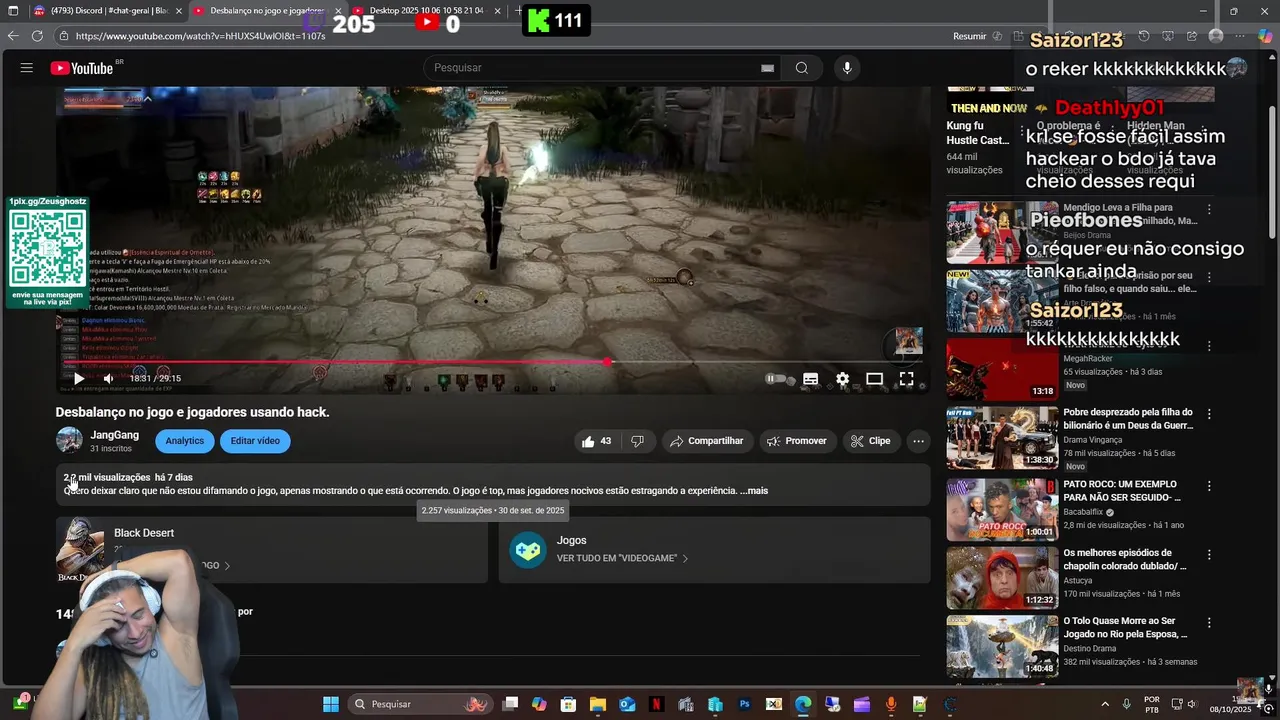Open the Windows Start menu
1280x720 pixels.
pyautogui.click(x=330, y=704)
